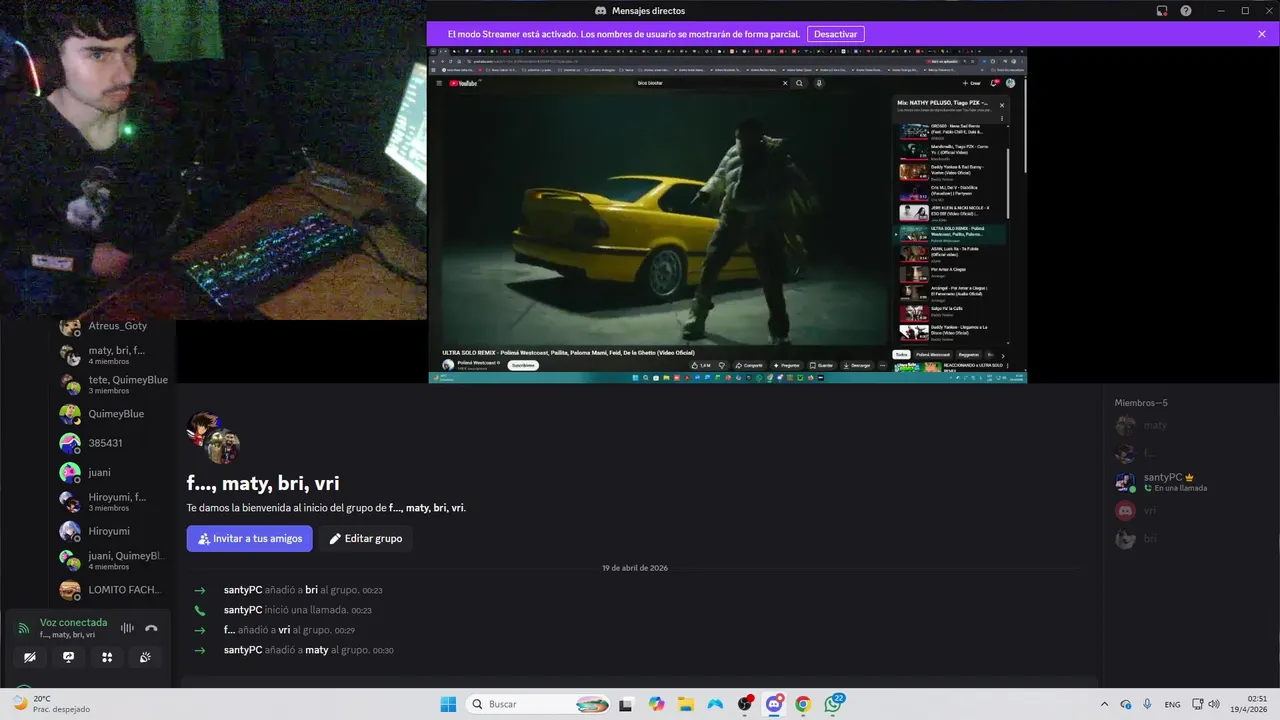The height and width of the screenshot is (720, 1280).
Task: Open the activities launcher icon
Action: 107,657
